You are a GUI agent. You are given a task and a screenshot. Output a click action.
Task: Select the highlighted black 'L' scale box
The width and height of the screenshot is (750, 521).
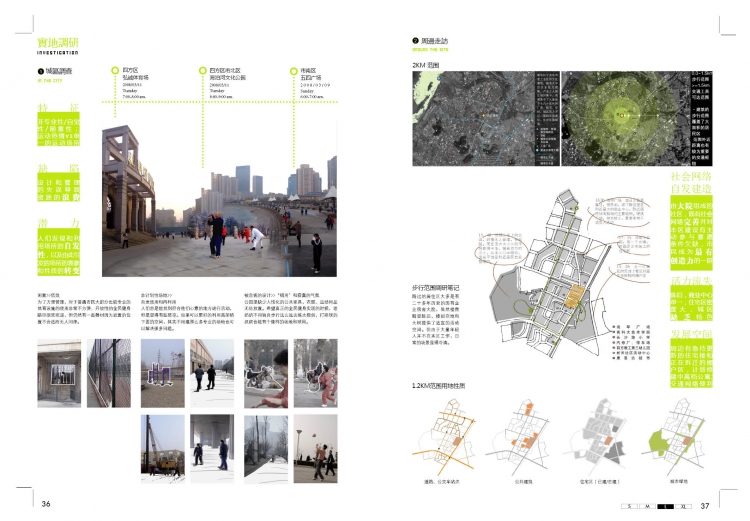(665, 506)
